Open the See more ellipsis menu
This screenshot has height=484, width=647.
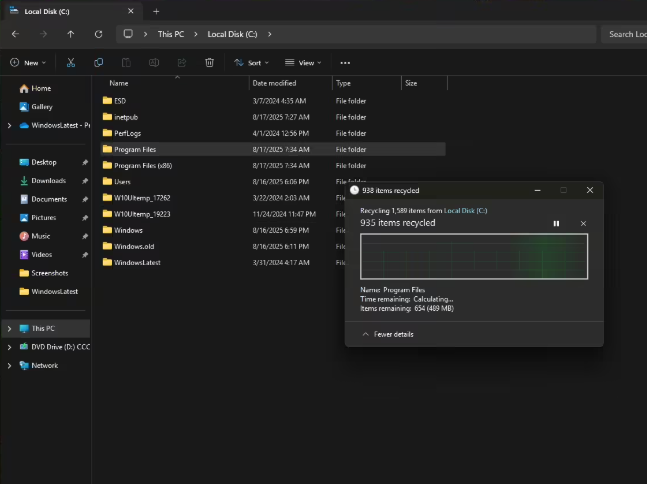click(x=345, y=62)
